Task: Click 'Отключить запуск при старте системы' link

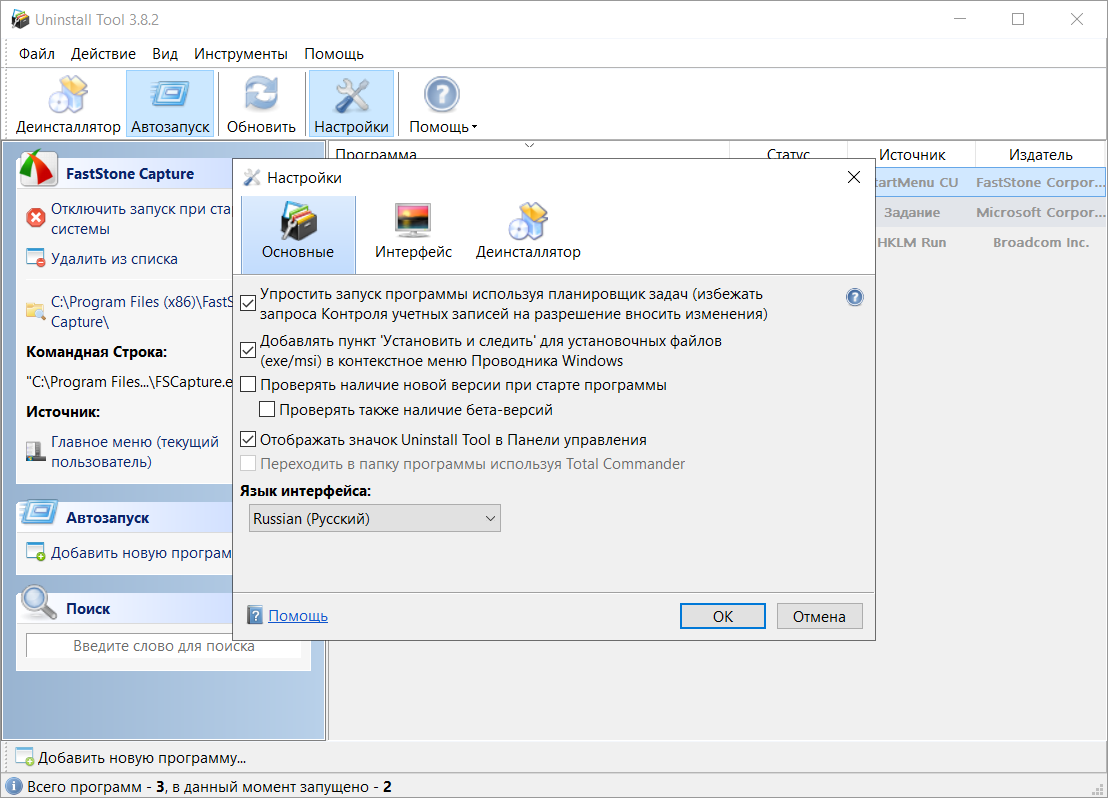Action: [x=141, y=218]
